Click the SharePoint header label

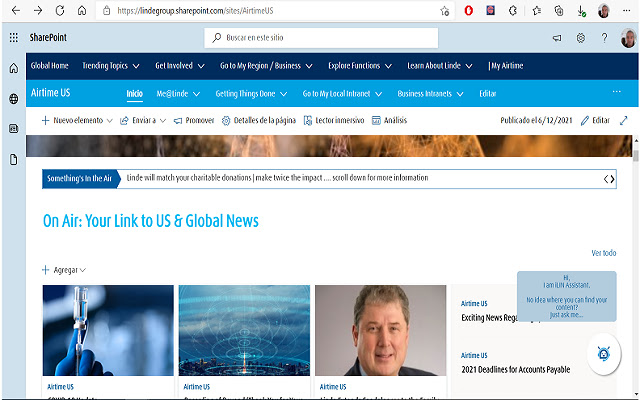click(48, 38)
